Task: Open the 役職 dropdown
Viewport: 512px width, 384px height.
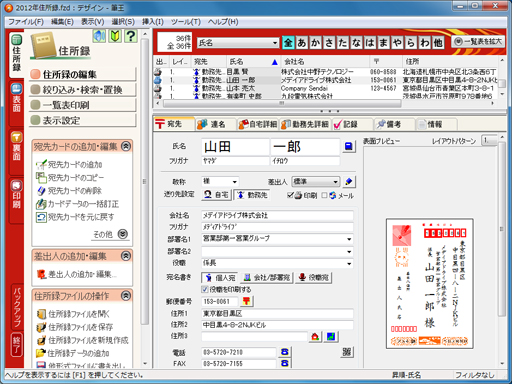Action: coord(349,264)
